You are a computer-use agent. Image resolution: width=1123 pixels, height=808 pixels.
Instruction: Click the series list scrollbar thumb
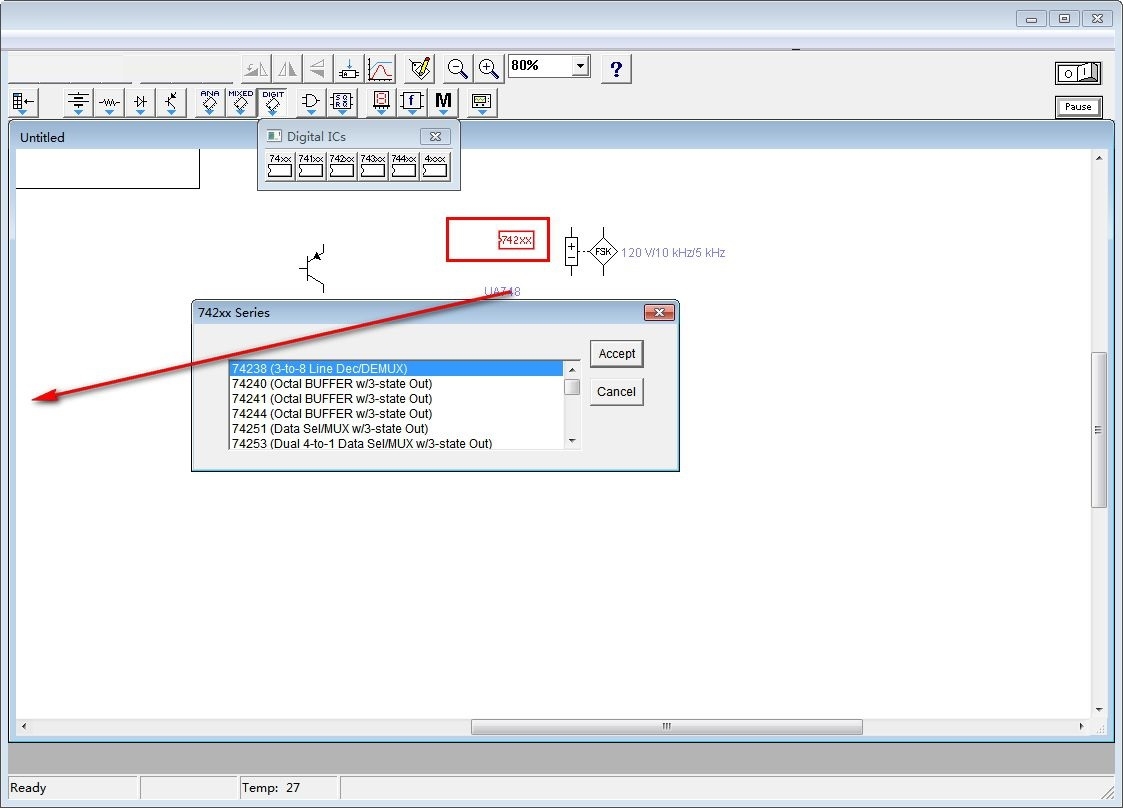coord(572,387)
